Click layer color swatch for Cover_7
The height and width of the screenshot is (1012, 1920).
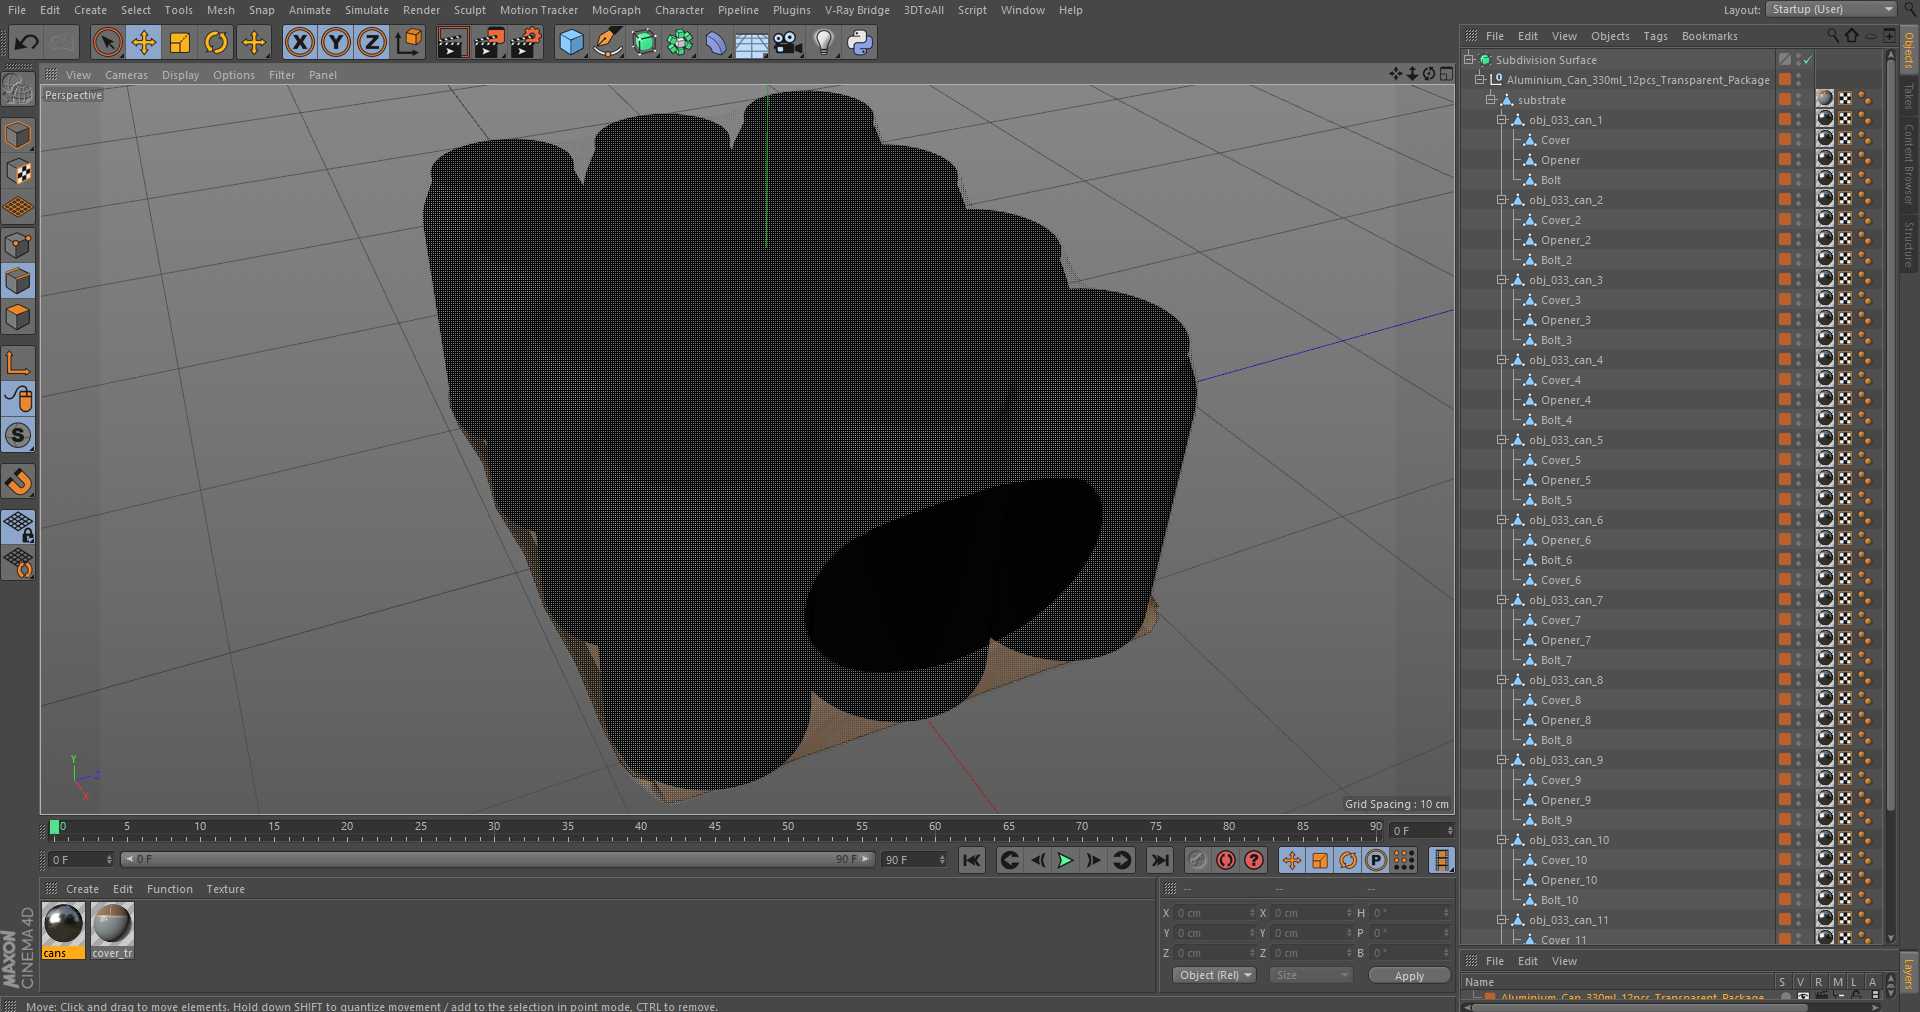coord(1784,620)
